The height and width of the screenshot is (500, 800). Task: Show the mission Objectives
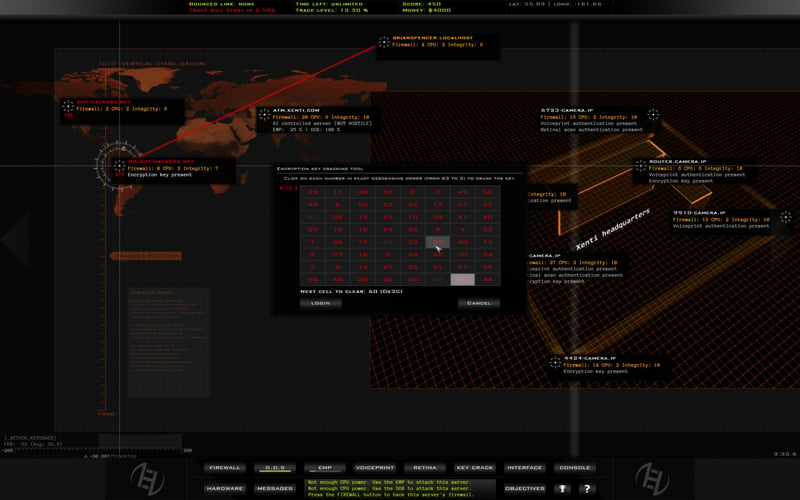524,488
